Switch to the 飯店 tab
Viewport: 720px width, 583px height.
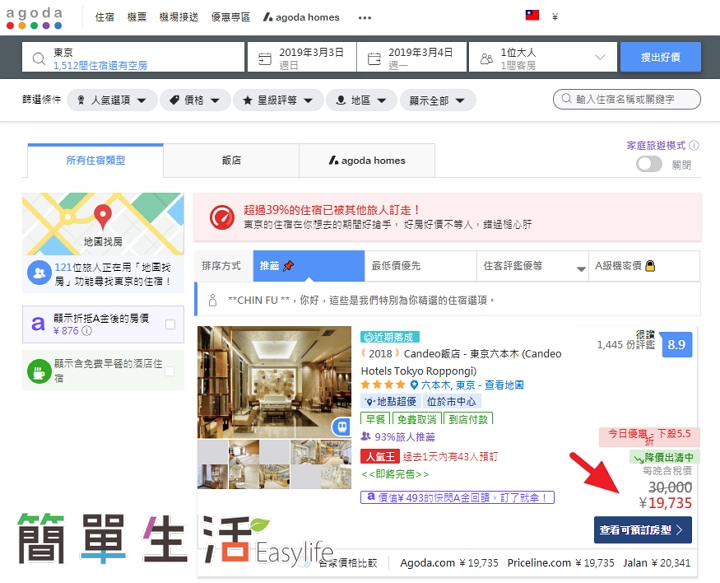pyautogui.click(x=231, y=160)
